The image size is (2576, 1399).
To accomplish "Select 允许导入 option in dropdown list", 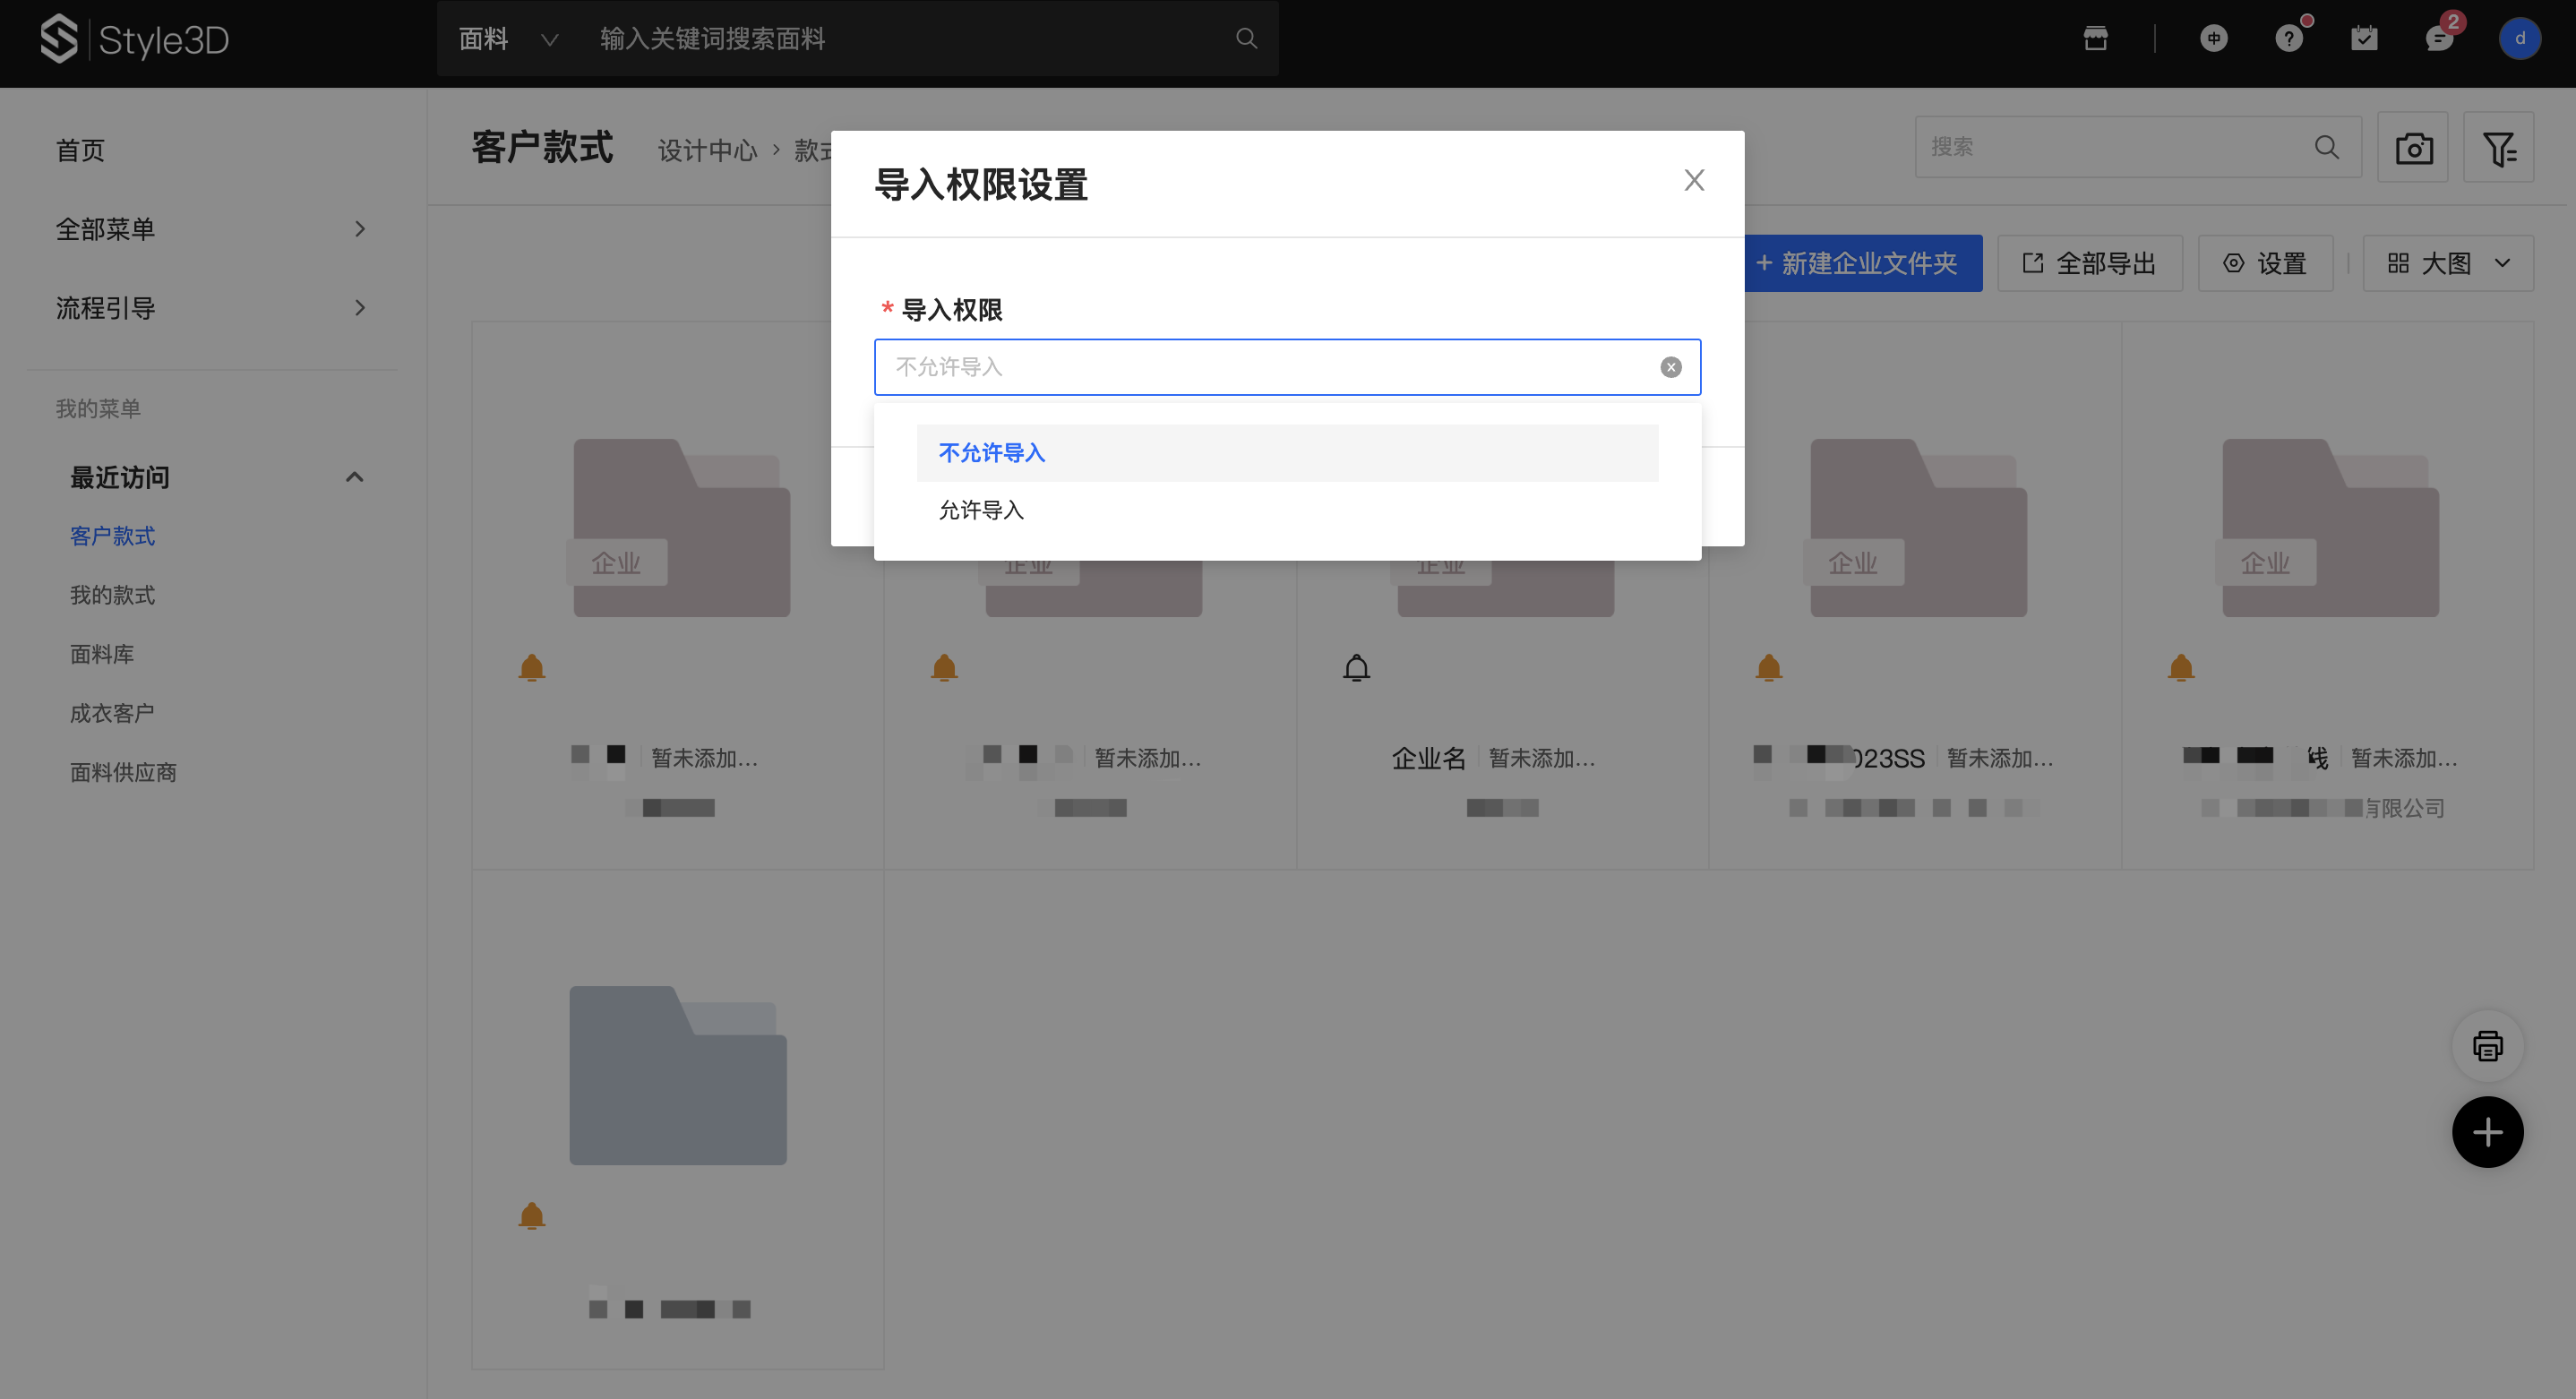I will (981, 510).
